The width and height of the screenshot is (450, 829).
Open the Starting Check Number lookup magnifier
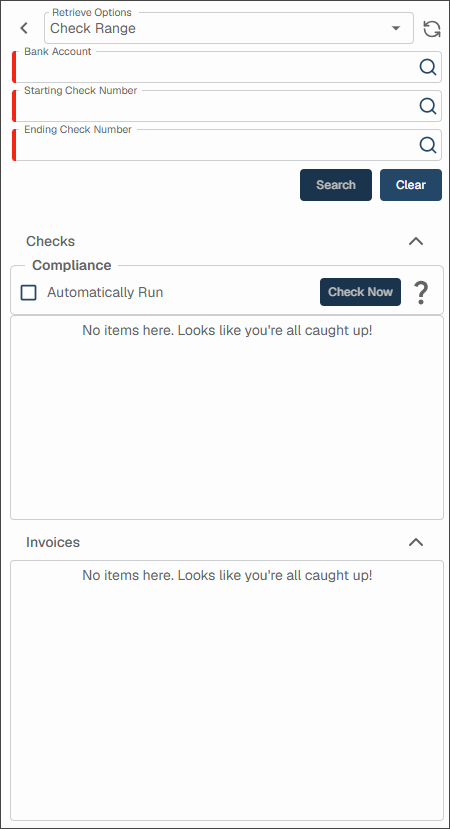click(x=428, y=106)
